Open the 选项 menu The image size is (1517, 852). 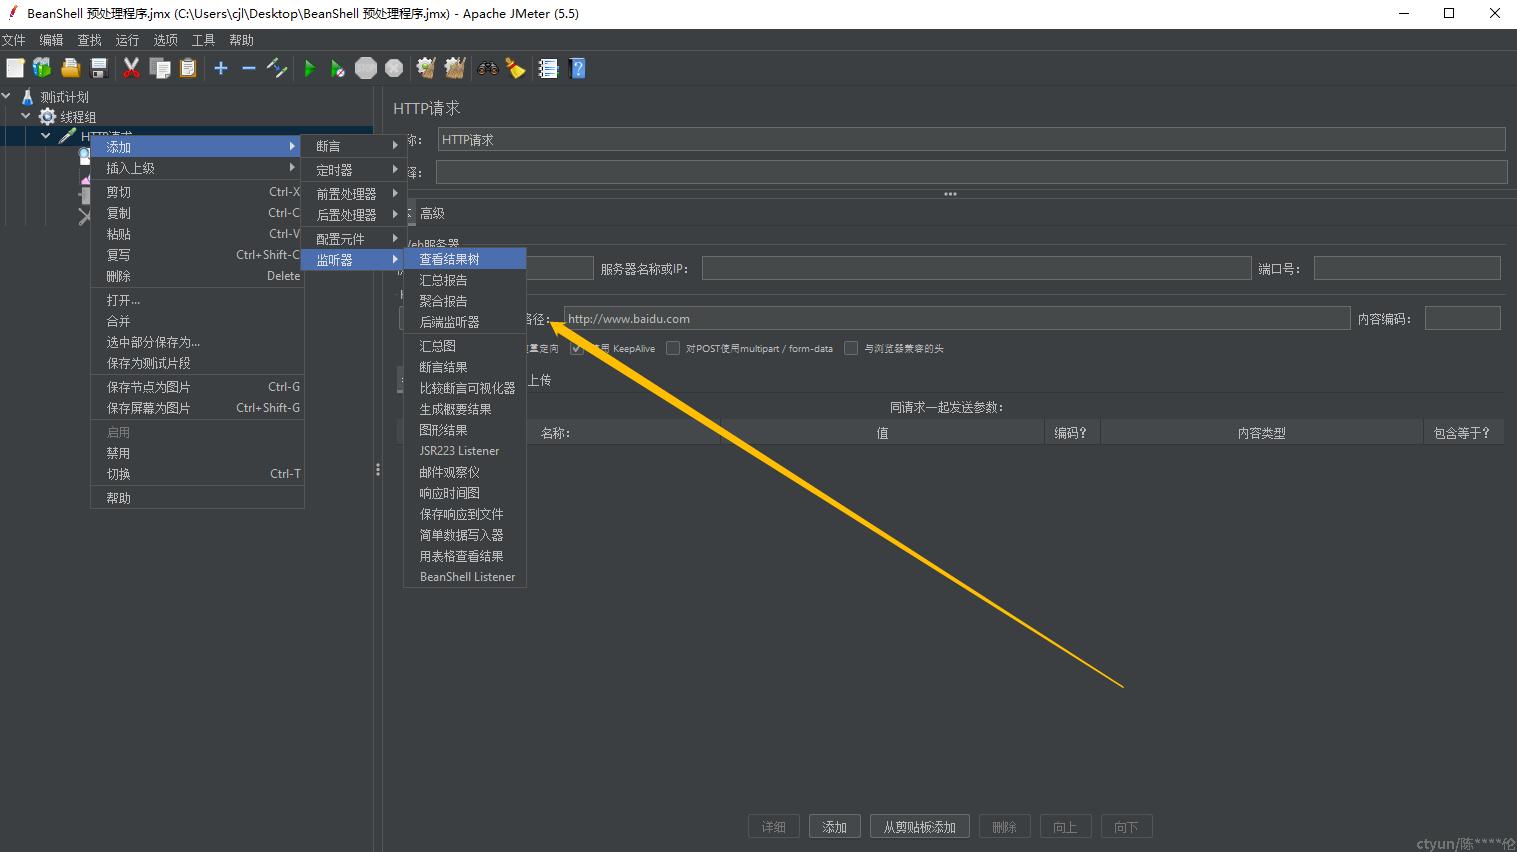click(x=165, y=40)
